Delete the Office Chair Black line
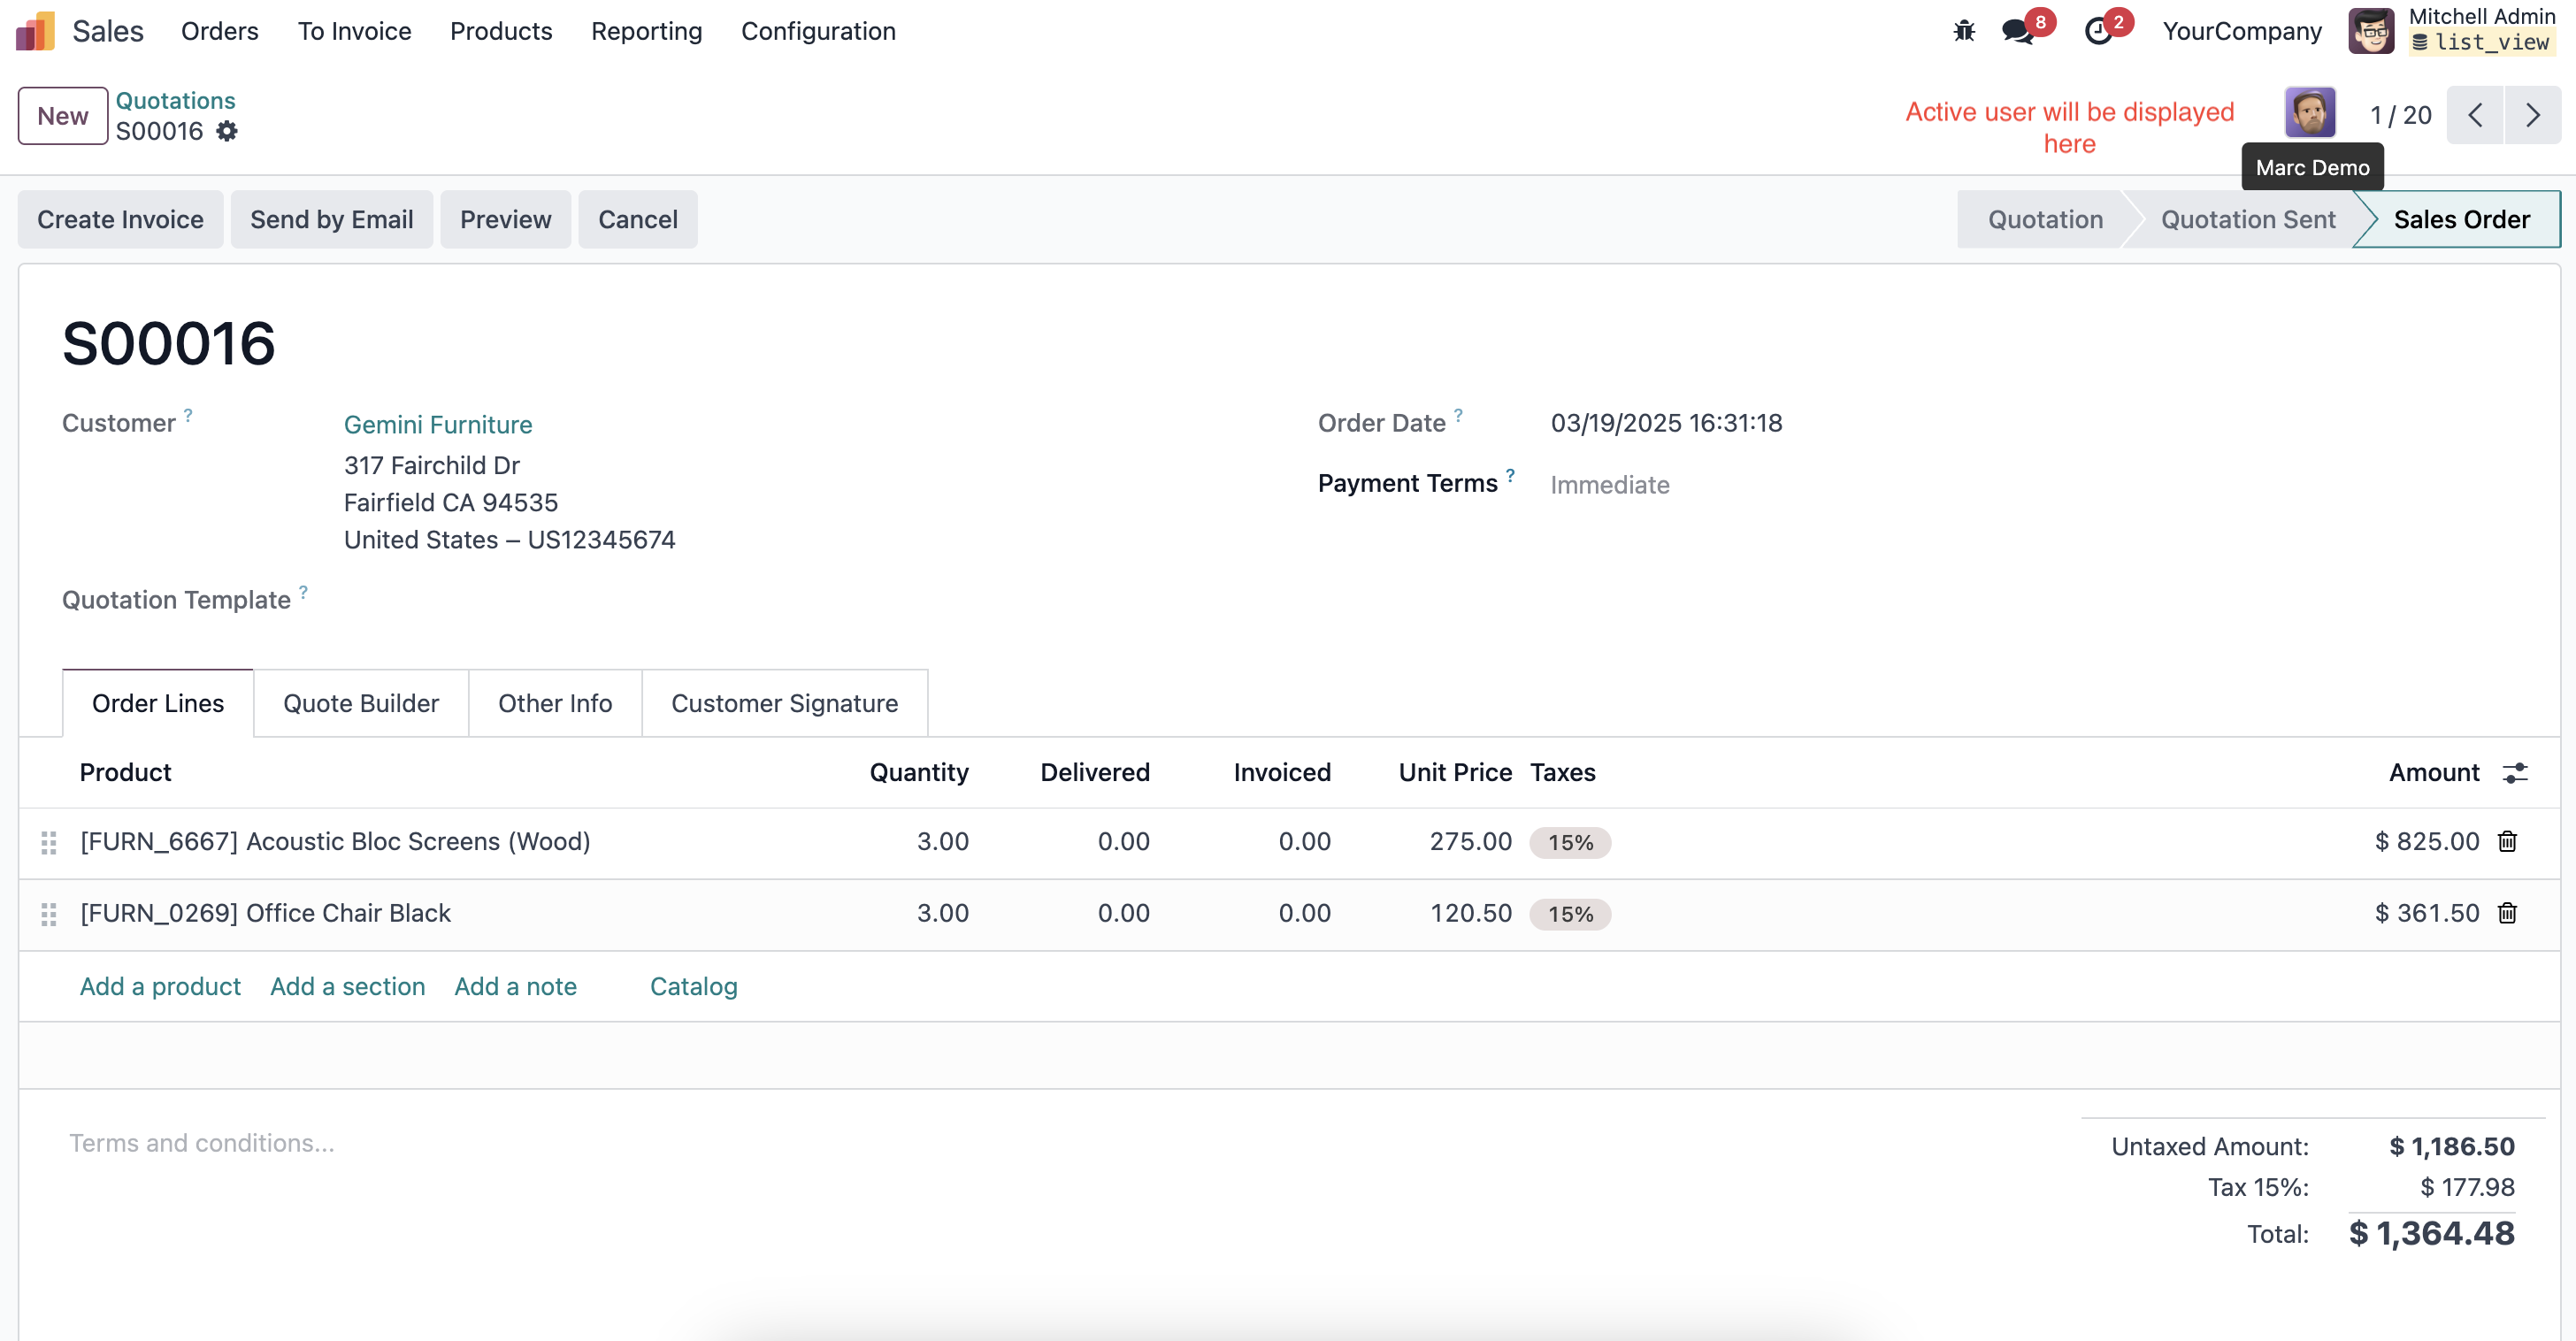 [x=2507, y=912]
